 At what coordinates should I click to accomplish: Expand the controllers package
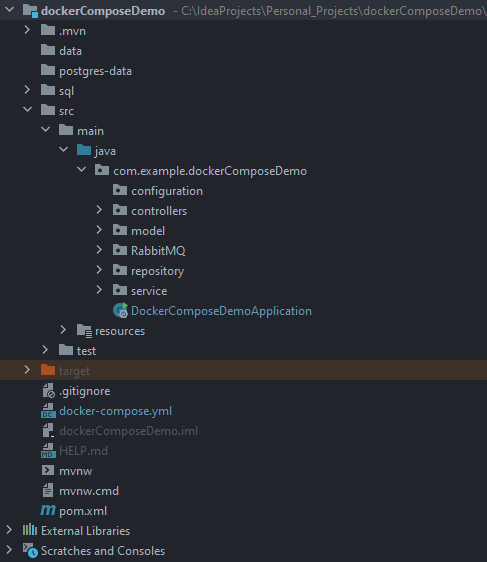[x=99, y=210]
